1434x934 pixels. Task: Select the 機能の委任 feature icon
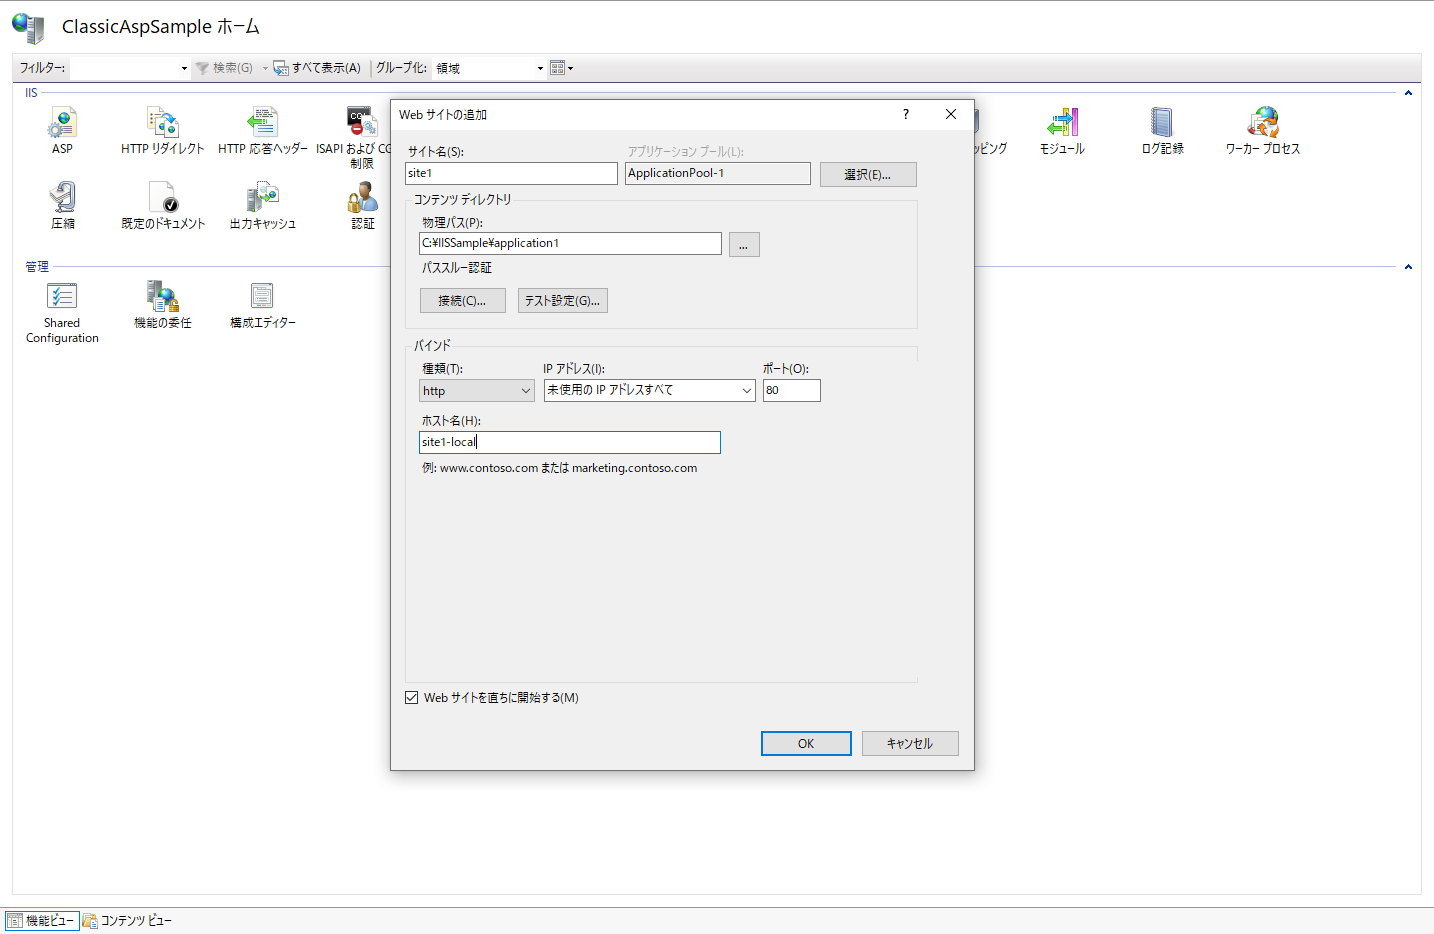pos(163,305)
